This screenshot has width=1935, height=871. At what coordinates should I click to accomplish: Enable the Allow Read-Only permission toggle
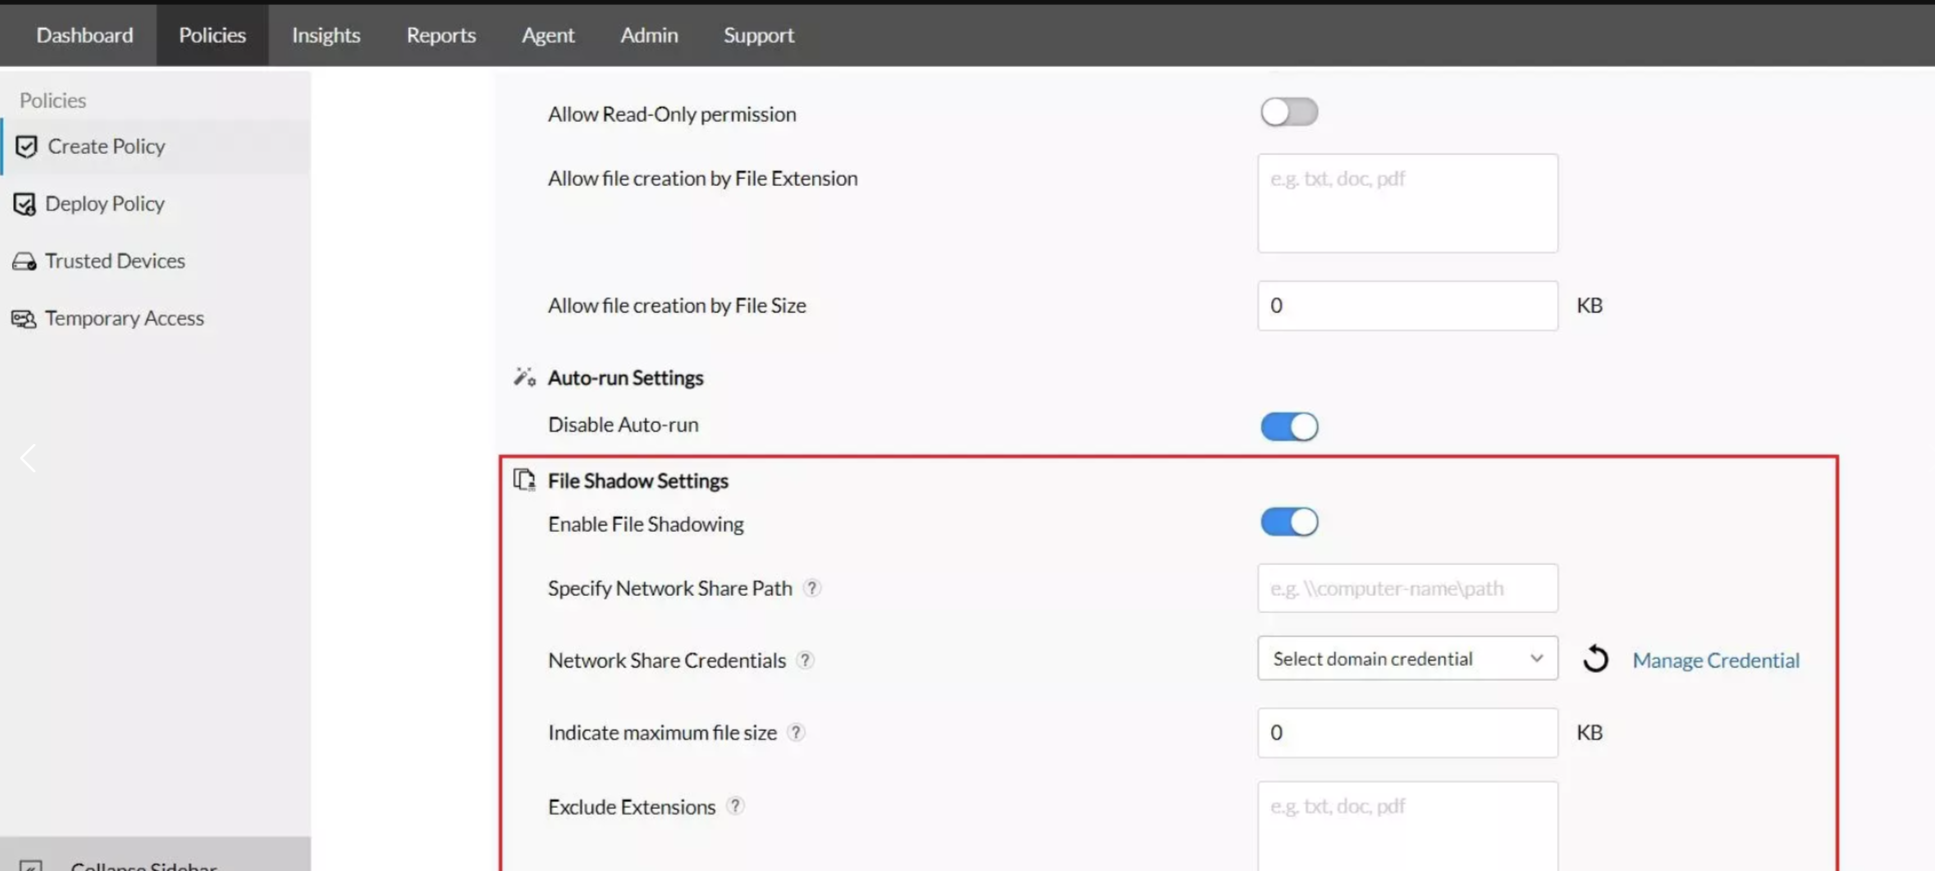[x=1289, y=112]
